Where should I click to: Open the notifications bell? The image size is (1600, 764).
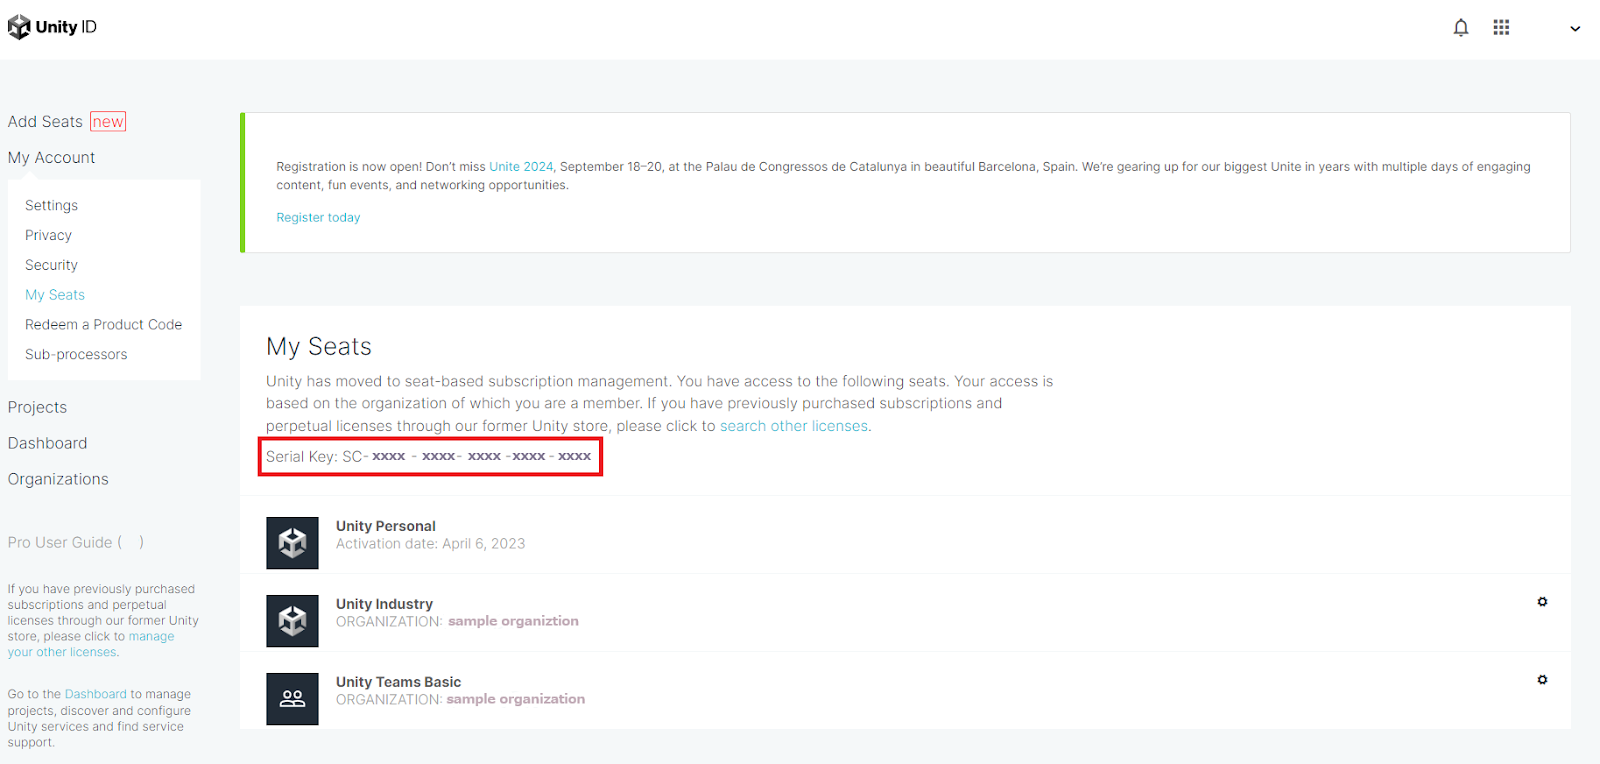[x=1461, y=28]
